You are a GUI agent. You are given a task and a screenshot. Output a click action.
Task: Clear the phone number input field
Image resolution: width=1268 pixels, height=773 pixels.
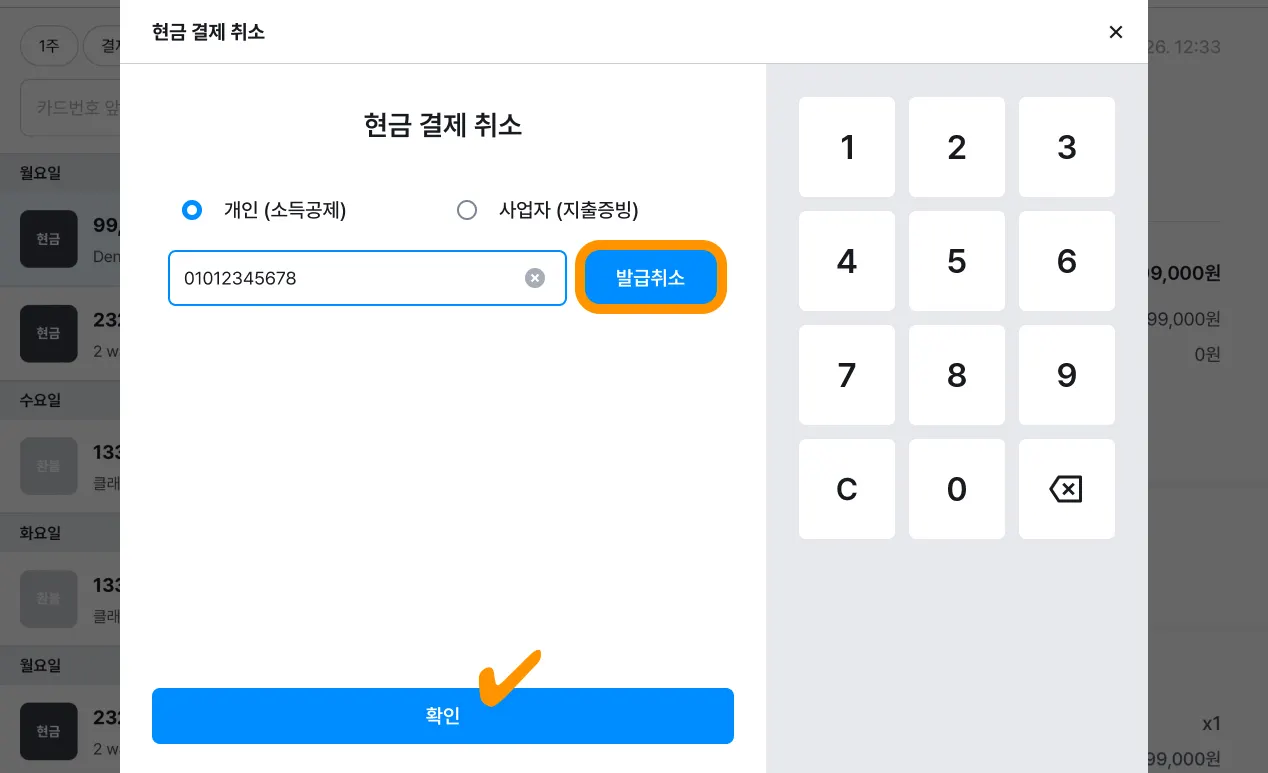pyautogui.click(x=535, y=278)
